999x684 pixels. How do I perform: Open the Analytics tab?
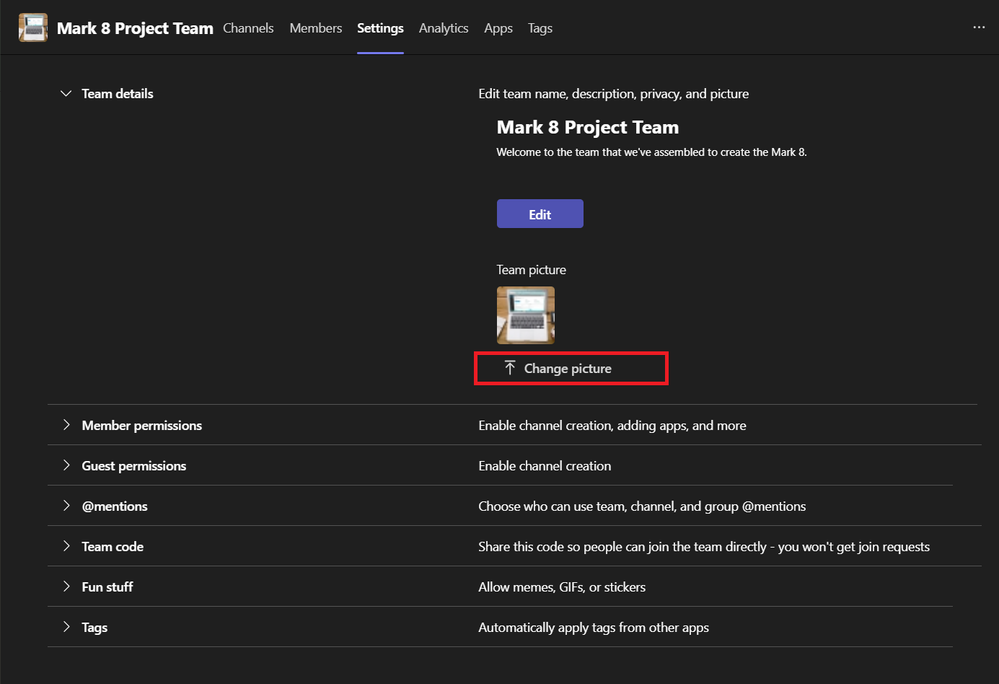443,28
